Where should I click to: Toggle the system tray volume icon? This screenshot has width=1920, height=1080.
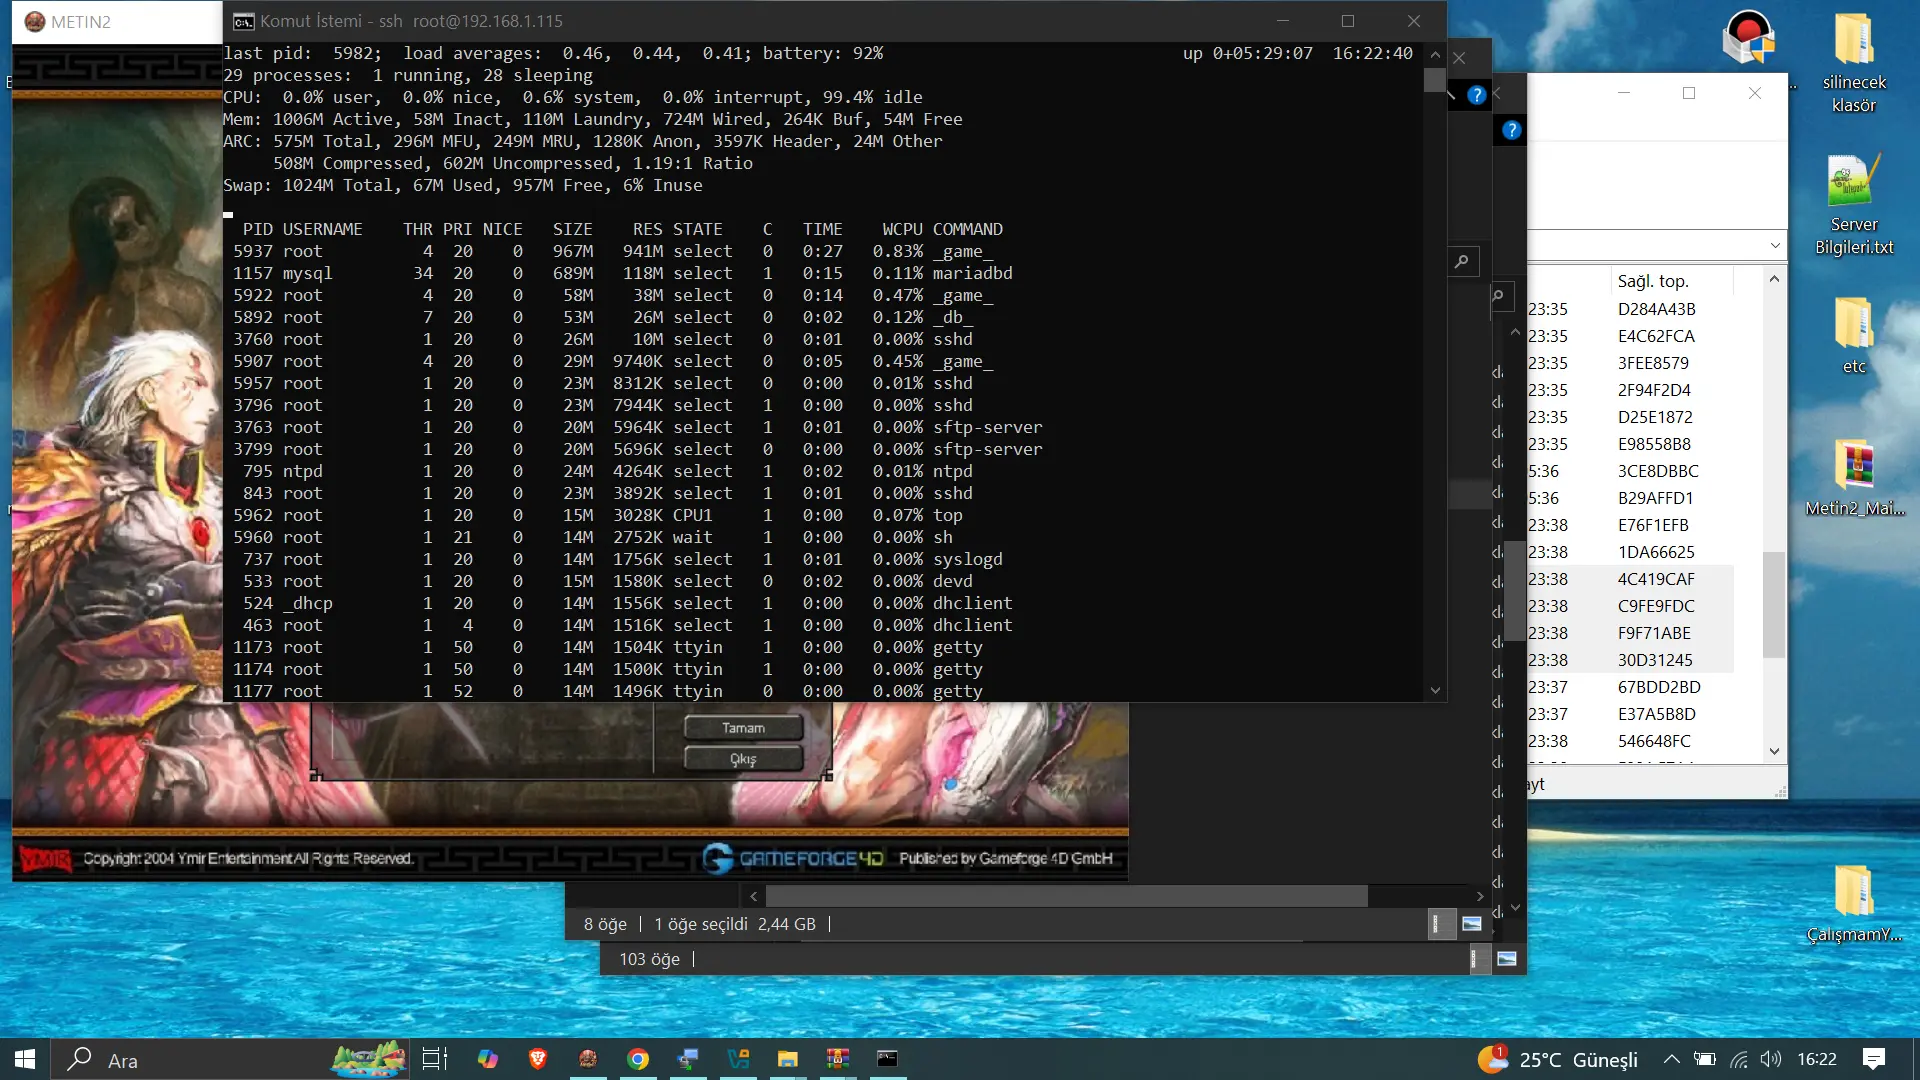click(1771, 1059)
